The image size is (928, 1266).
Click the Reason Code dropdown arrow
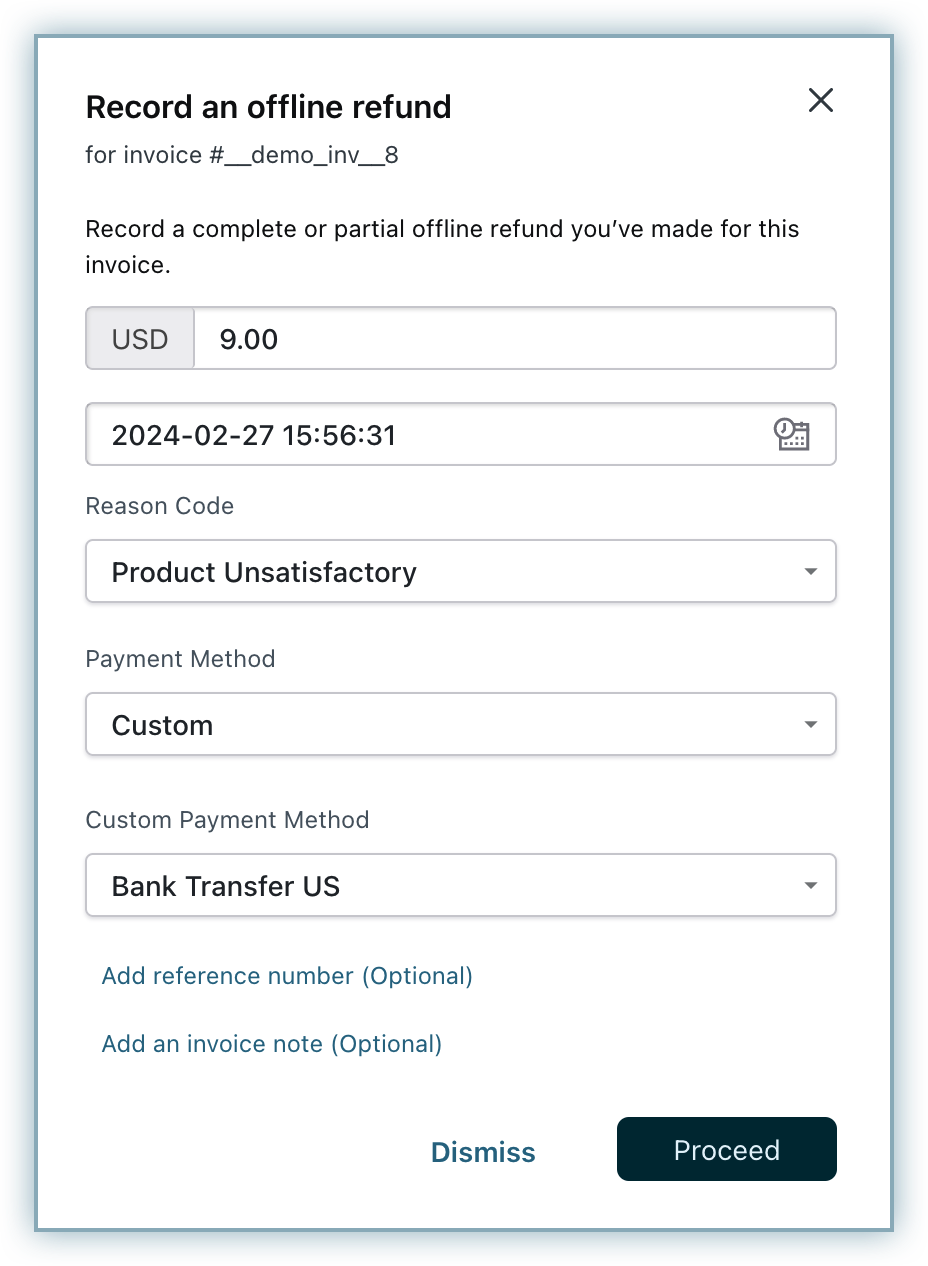coord(810,572)
